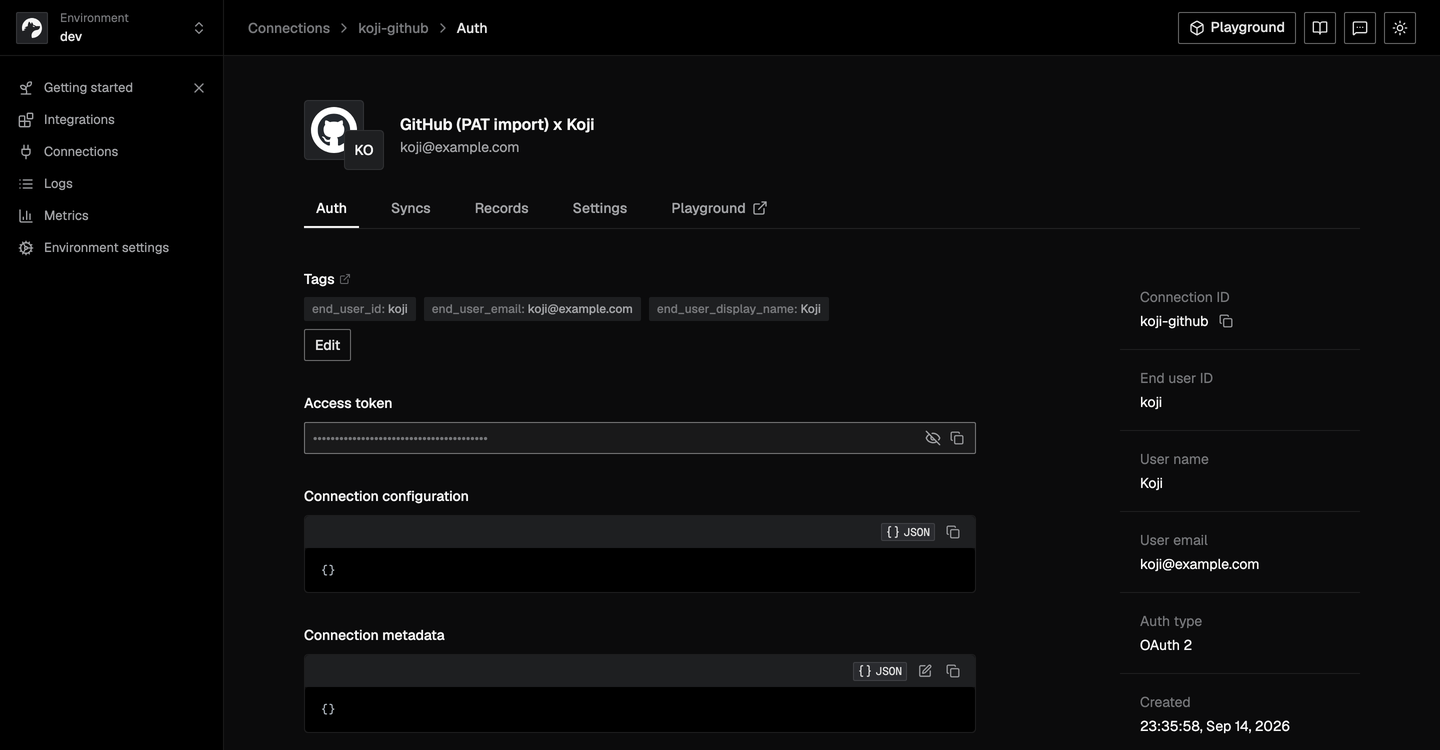Click the Auth type value OAuth 2
Image resolution: width=1440 pixels, height=750 pixels.
click(1166, 645)
